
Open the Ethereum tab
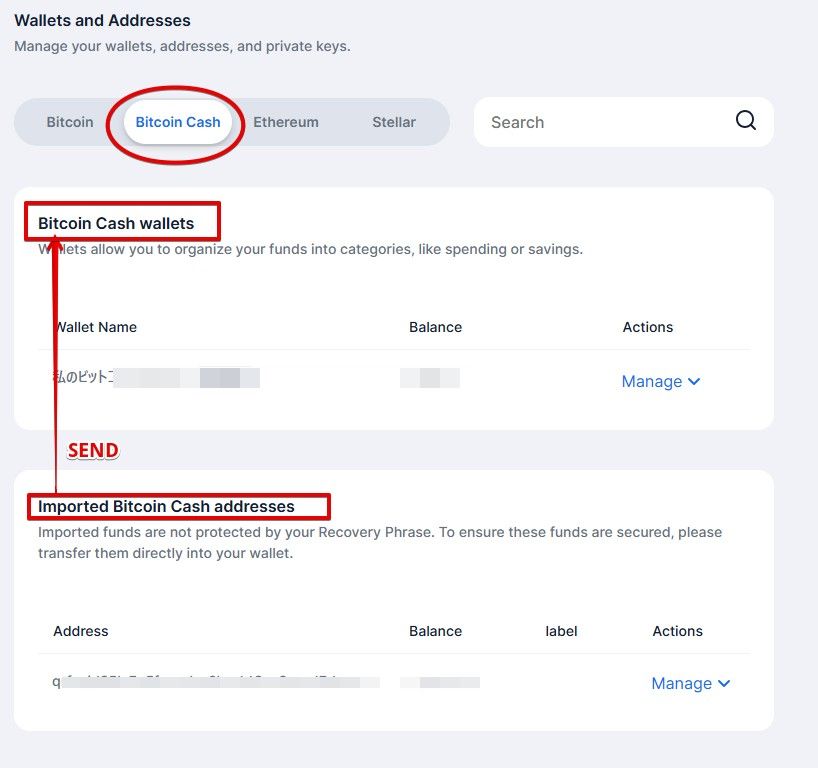point(286,122)
